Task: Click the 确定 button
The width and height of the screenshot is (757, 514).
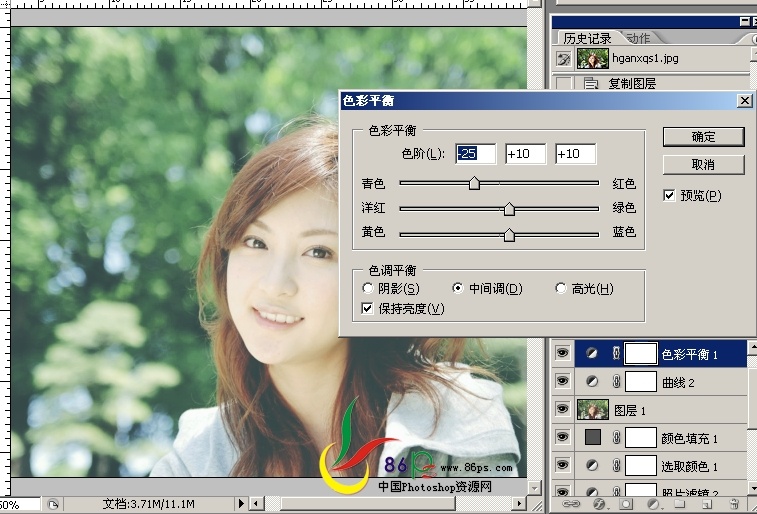Action: coord(703,137)
